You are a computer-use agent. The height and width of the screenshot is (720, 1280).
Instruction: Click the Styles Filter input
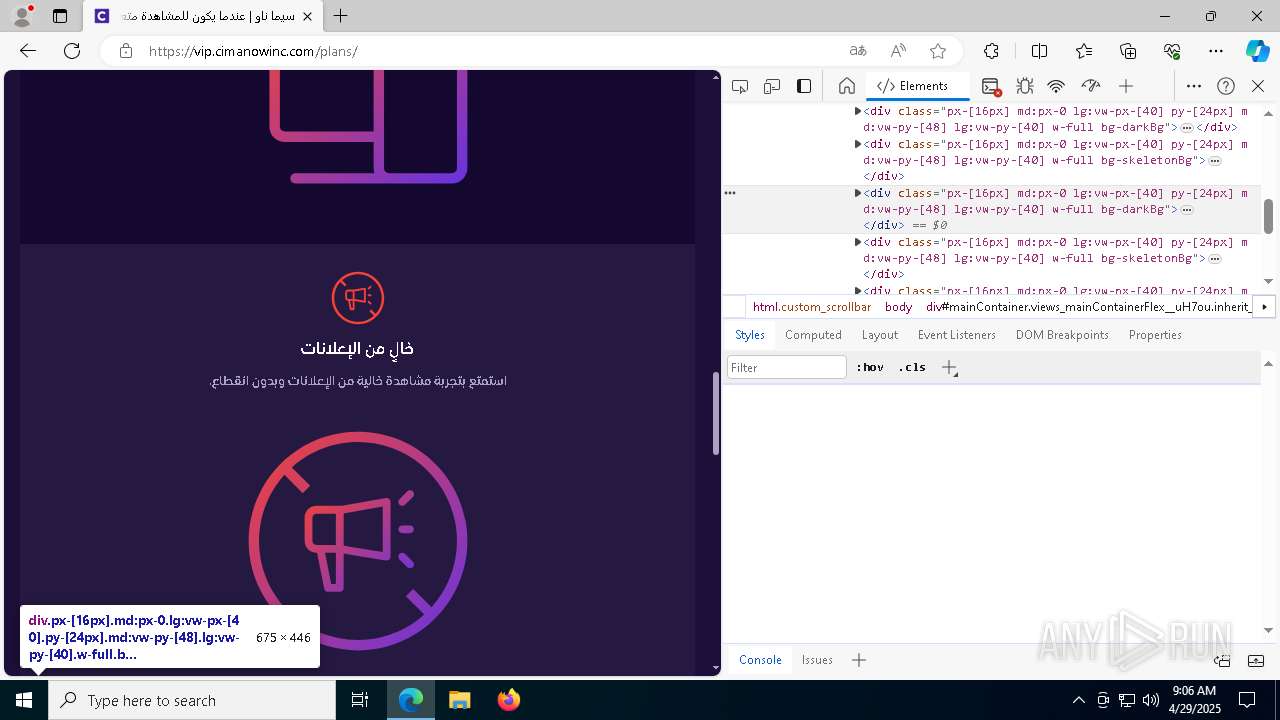tap(787, 367)
